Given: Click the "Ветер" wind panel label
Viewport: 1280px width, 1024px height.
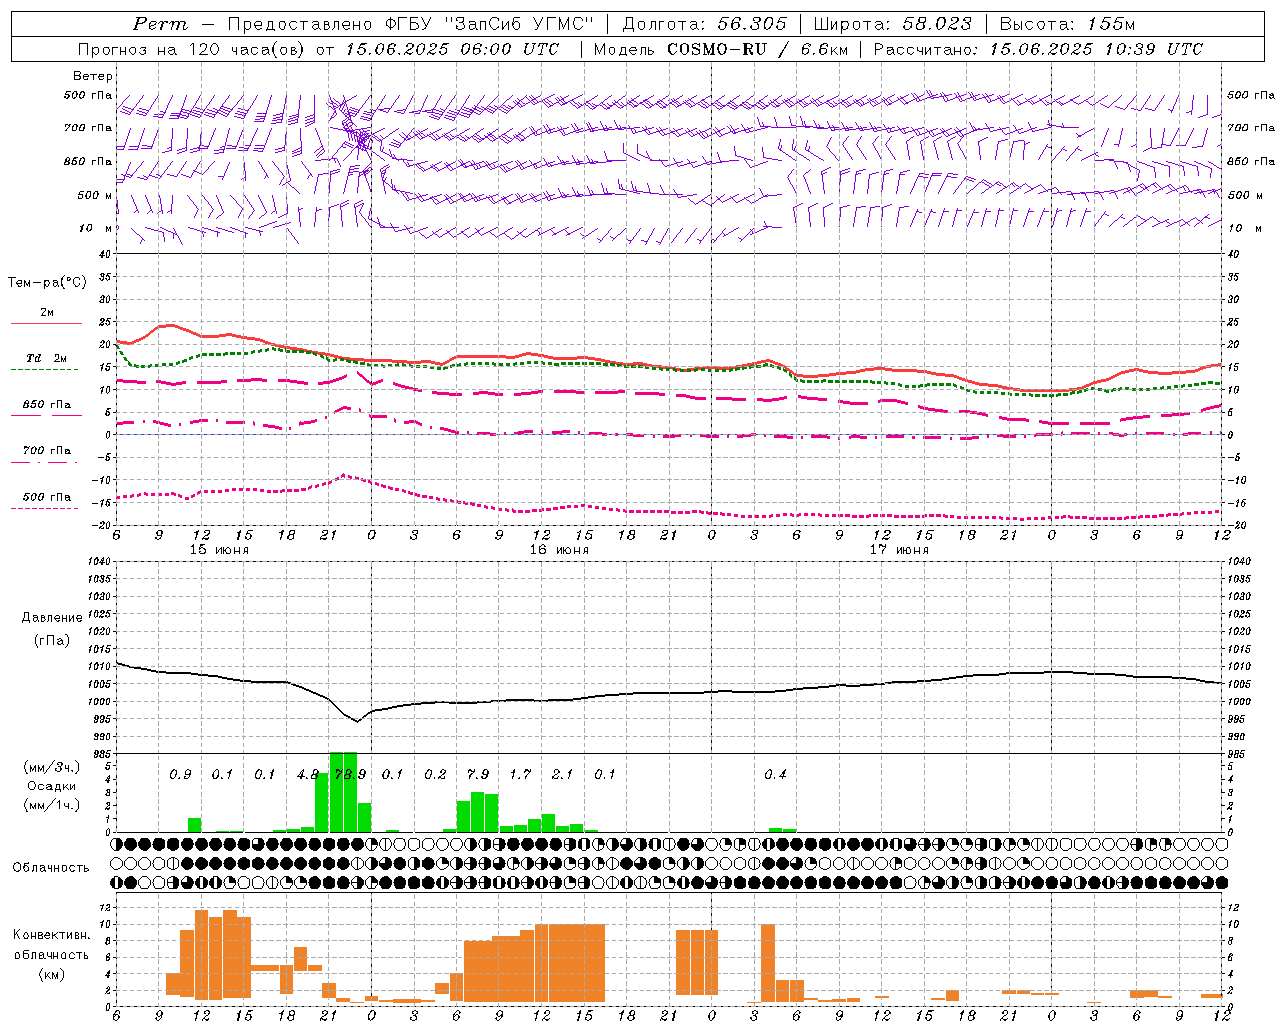Looking at the screenshot, I should 93,76.
